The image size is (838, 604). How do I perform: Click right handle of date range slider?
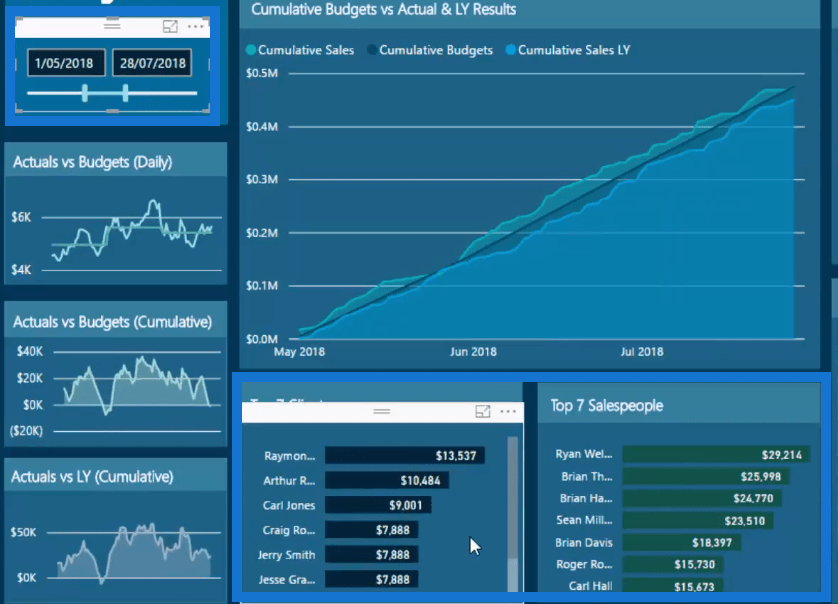pos(125,93)
